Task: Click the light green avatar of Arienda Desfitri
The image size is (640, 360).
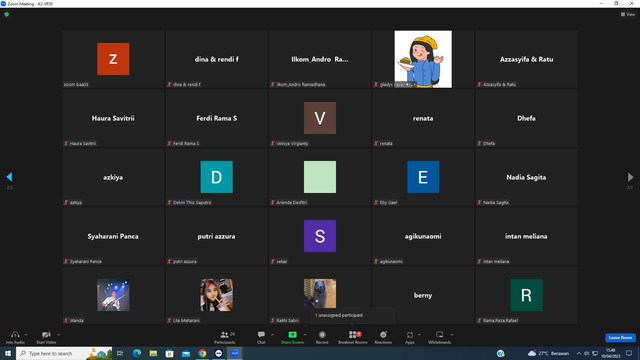Action: click(x=320, y=177)
